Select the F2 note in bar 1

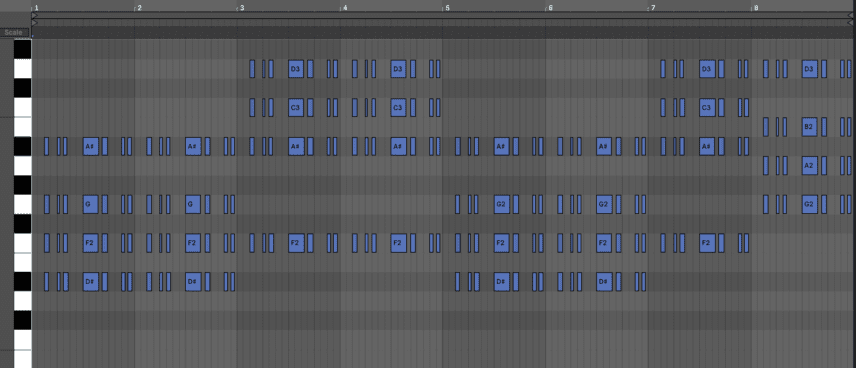click(x=91, y=243)
